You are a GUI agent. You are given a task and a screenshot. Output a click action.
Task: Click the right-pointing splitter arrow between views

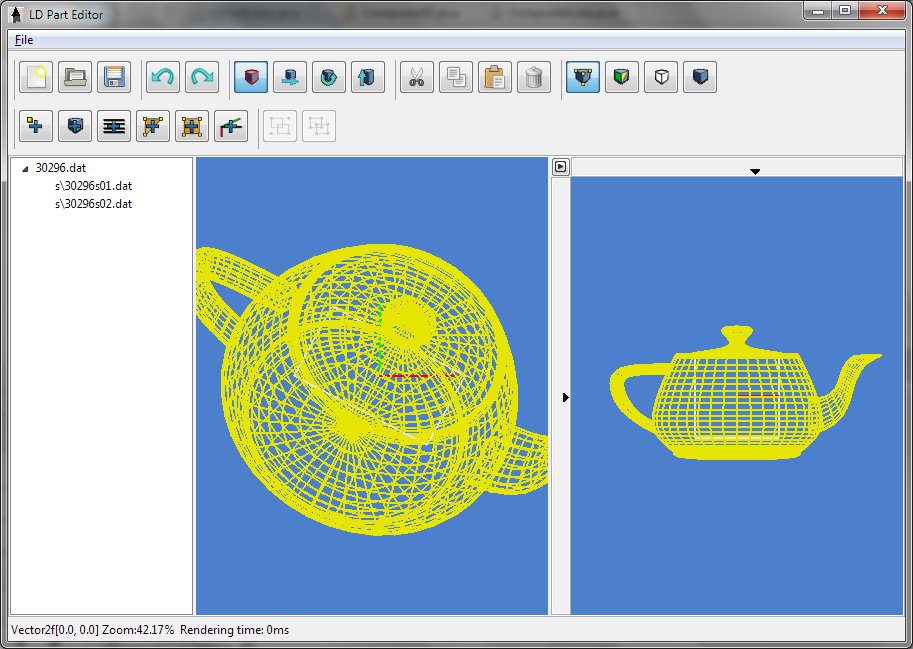565,397
